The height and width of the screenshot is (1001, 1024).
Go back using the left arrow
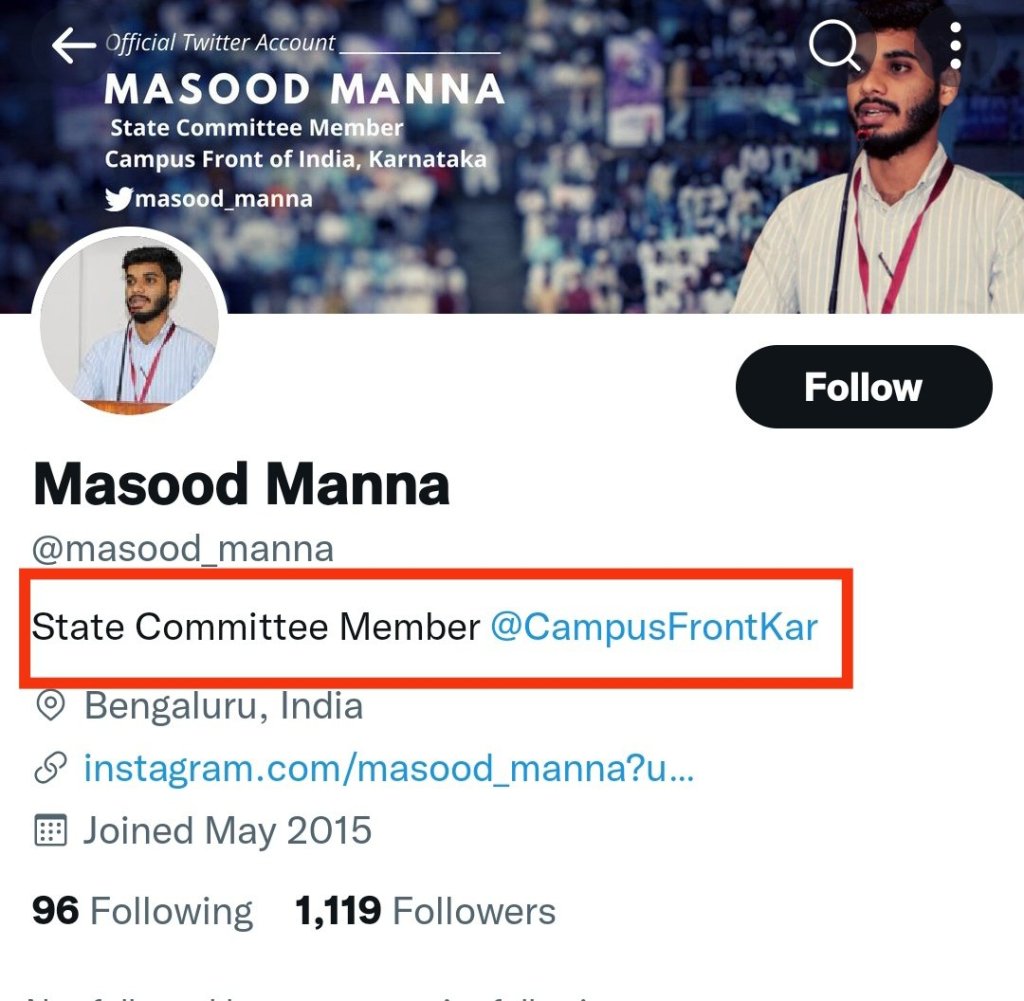point(74,45)
